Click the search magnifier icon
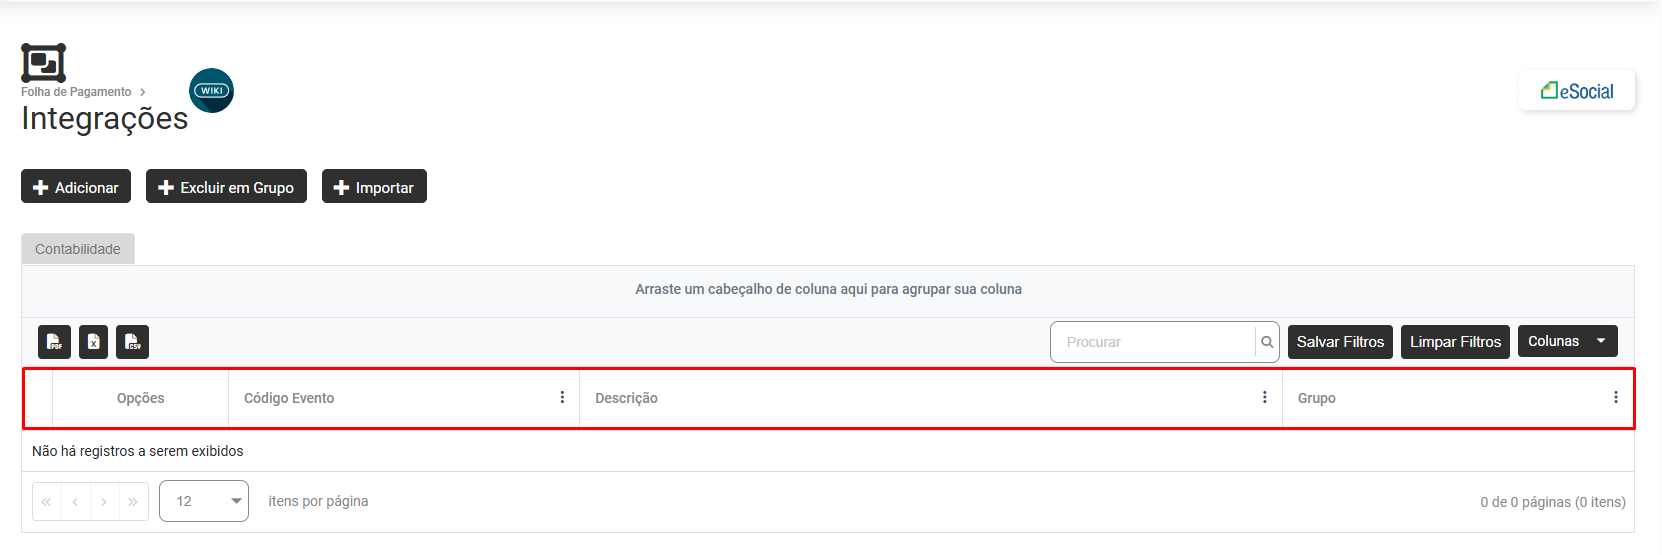This screenshot has width=1662, height=555. pyautogui.click(x=1267, y=342)
